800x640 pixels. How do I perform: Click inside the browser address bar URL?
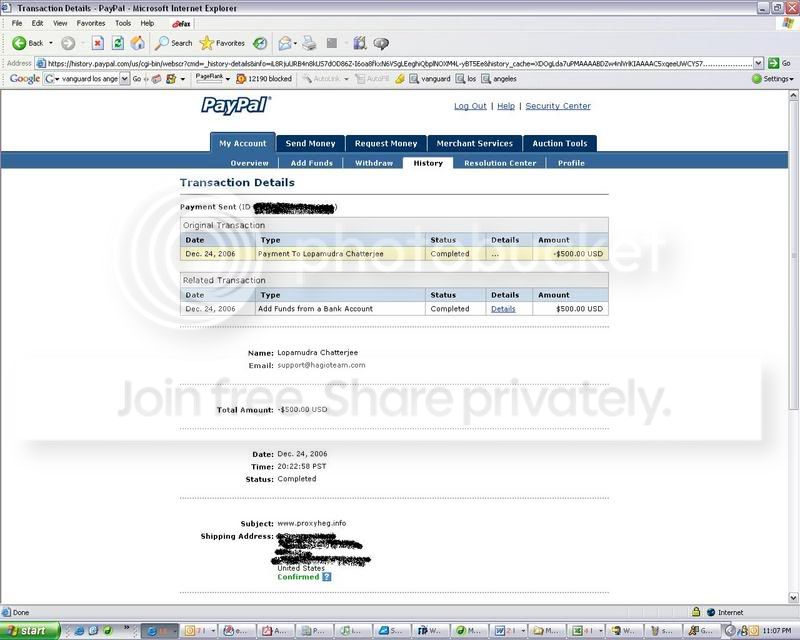click(x=394, y=63)
